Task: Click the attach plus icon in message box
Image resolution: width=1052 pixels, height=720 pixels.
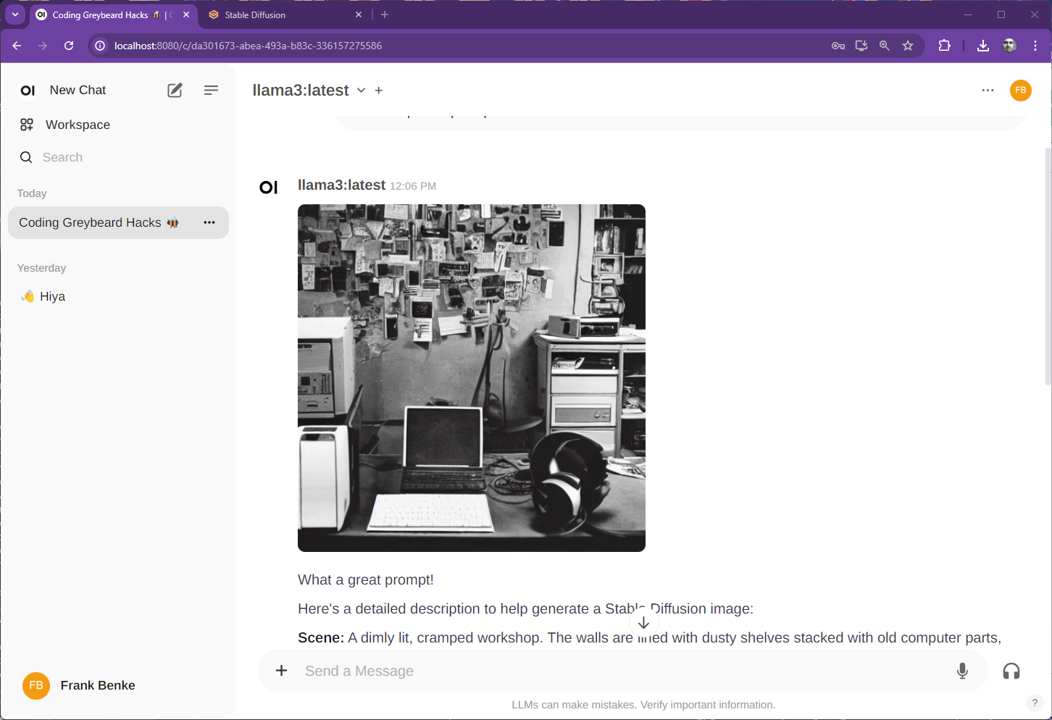Action: point(281,671)
